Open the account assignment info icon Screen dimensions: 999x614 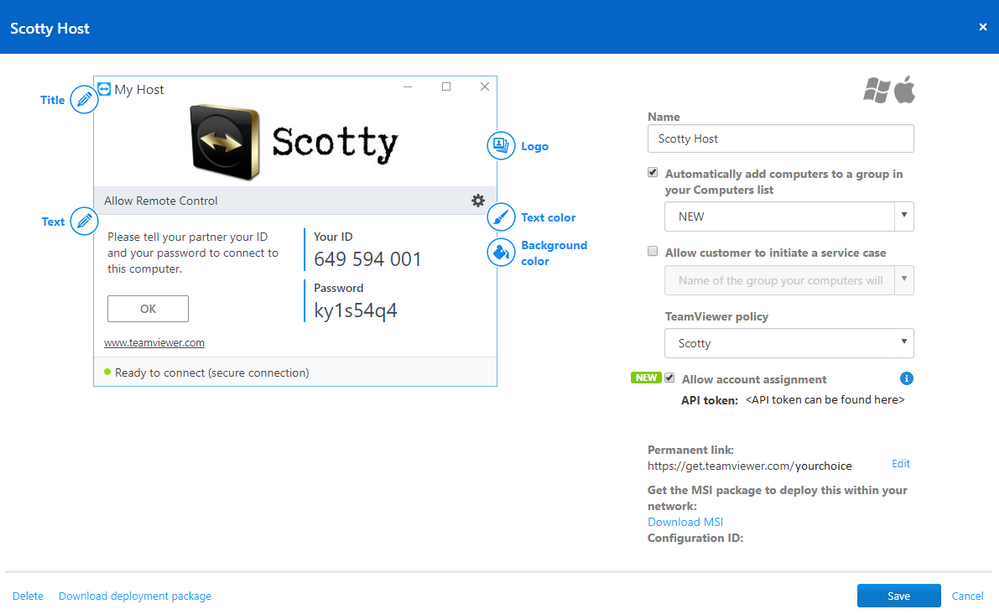[x=907, y=378]
